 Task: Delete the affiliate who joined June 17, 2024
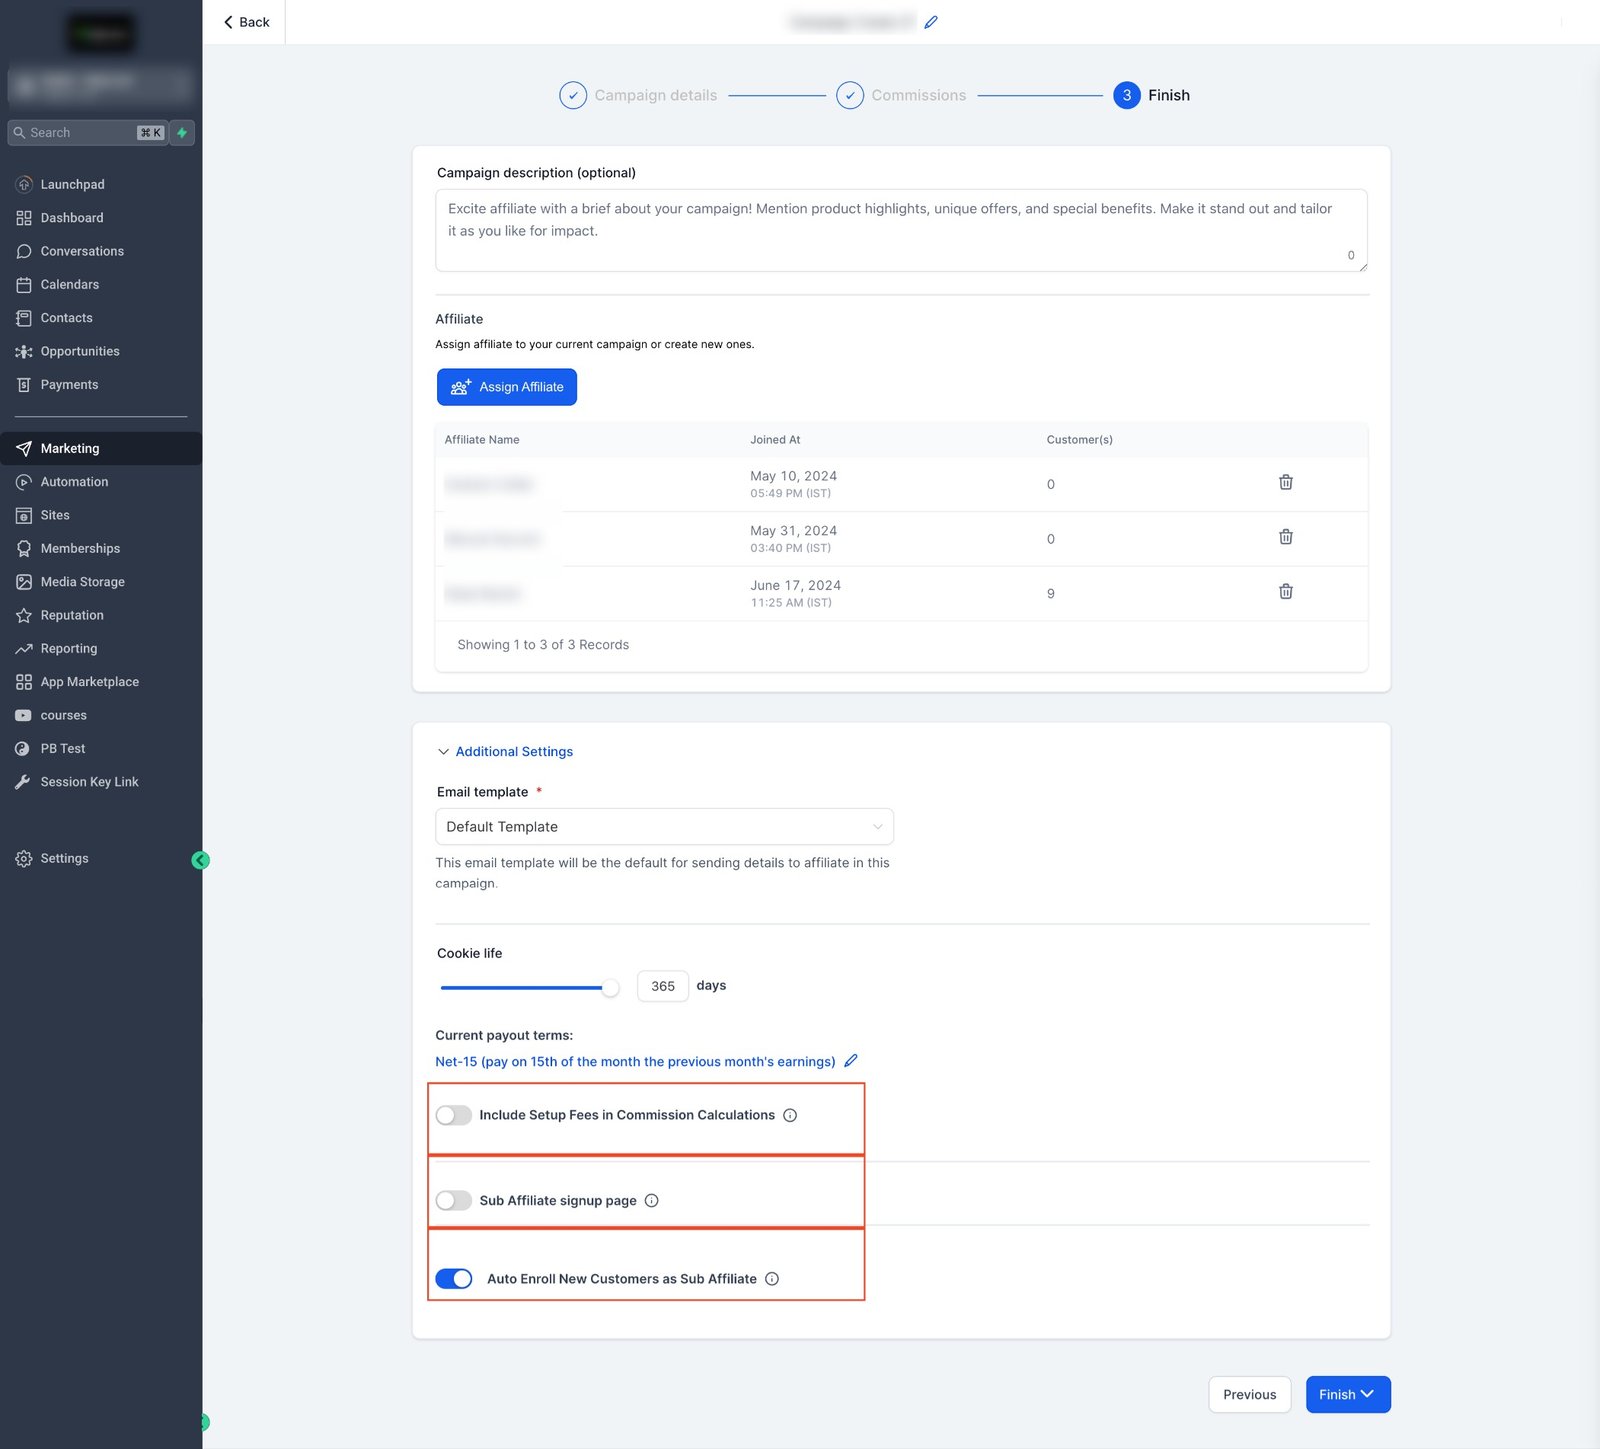[x=1285, y=592]
